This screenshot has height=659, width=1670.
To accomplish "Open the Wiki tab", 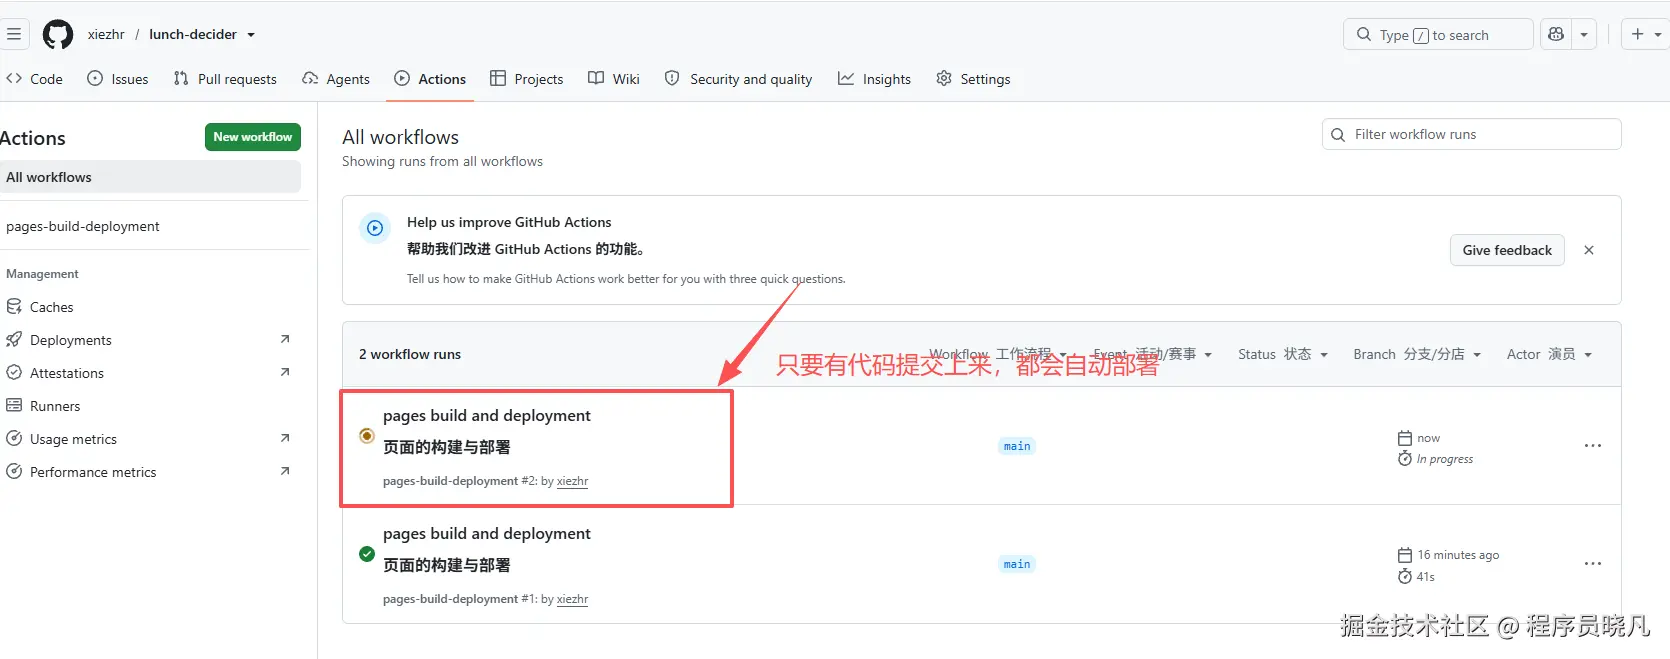I will click(614, 79).
